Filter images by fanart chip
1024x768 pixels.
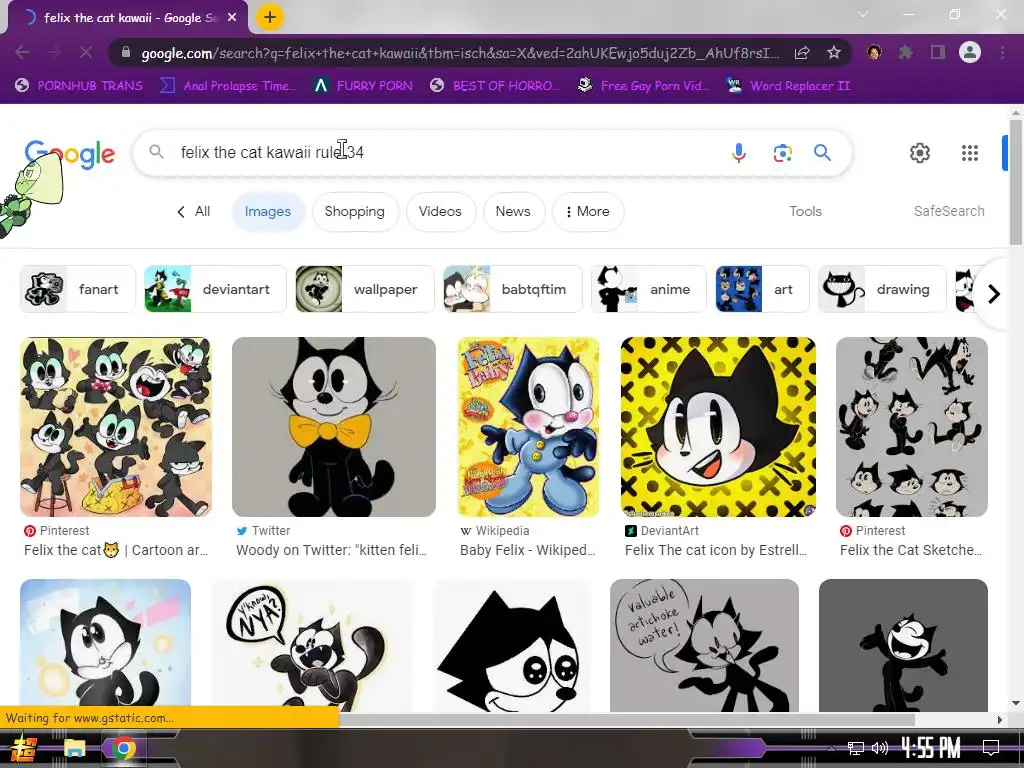(x=78, y=289)
